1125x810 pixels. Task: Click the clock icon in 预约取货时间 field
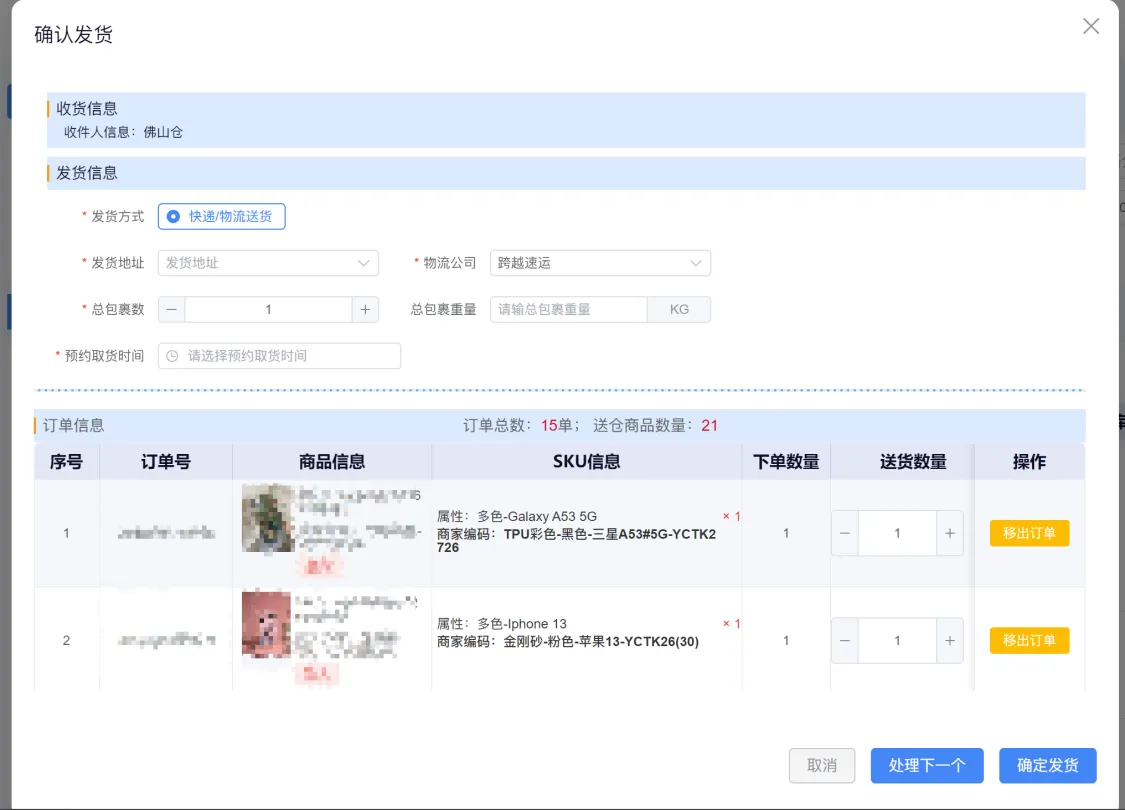click(x=172, y=356)
